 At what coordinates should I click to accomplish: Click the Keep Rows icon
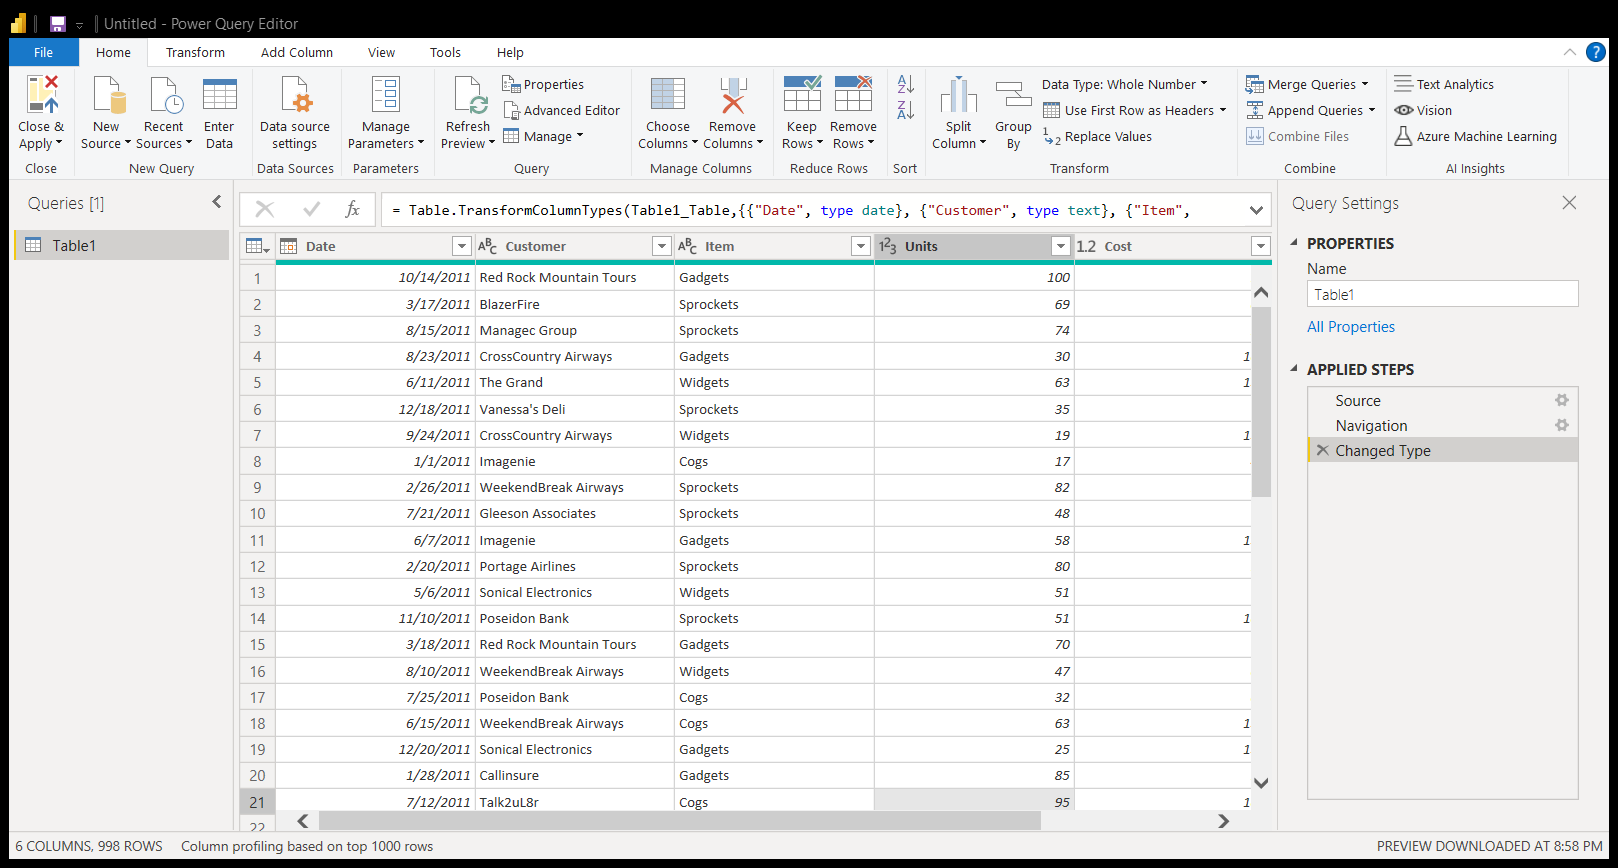(802, 94)
